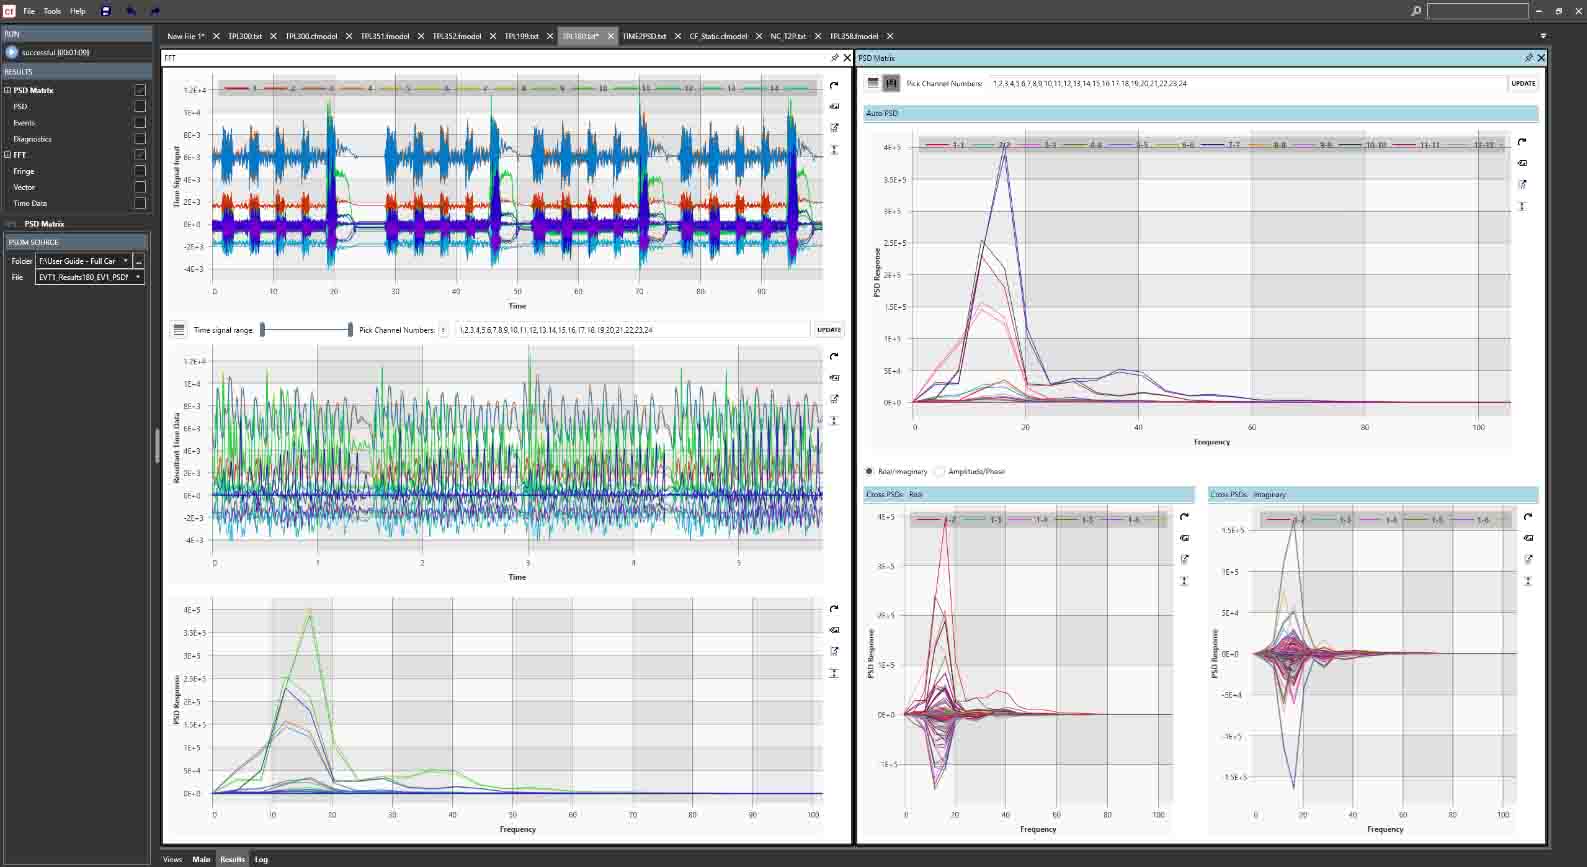The image size is (1587, 867).
Task: Click the axis scale icon on the Time Signal Input chart
Action: (x=834, y=150)
